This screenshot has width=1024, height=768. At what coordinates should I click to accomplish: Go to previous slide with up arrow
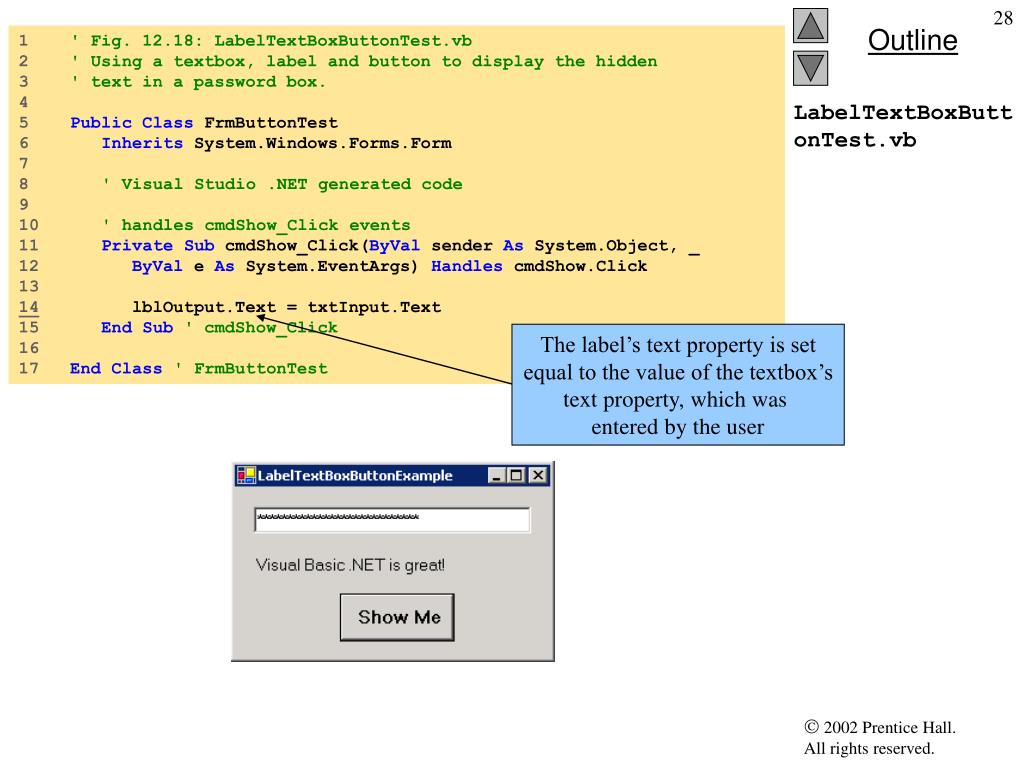810,25
